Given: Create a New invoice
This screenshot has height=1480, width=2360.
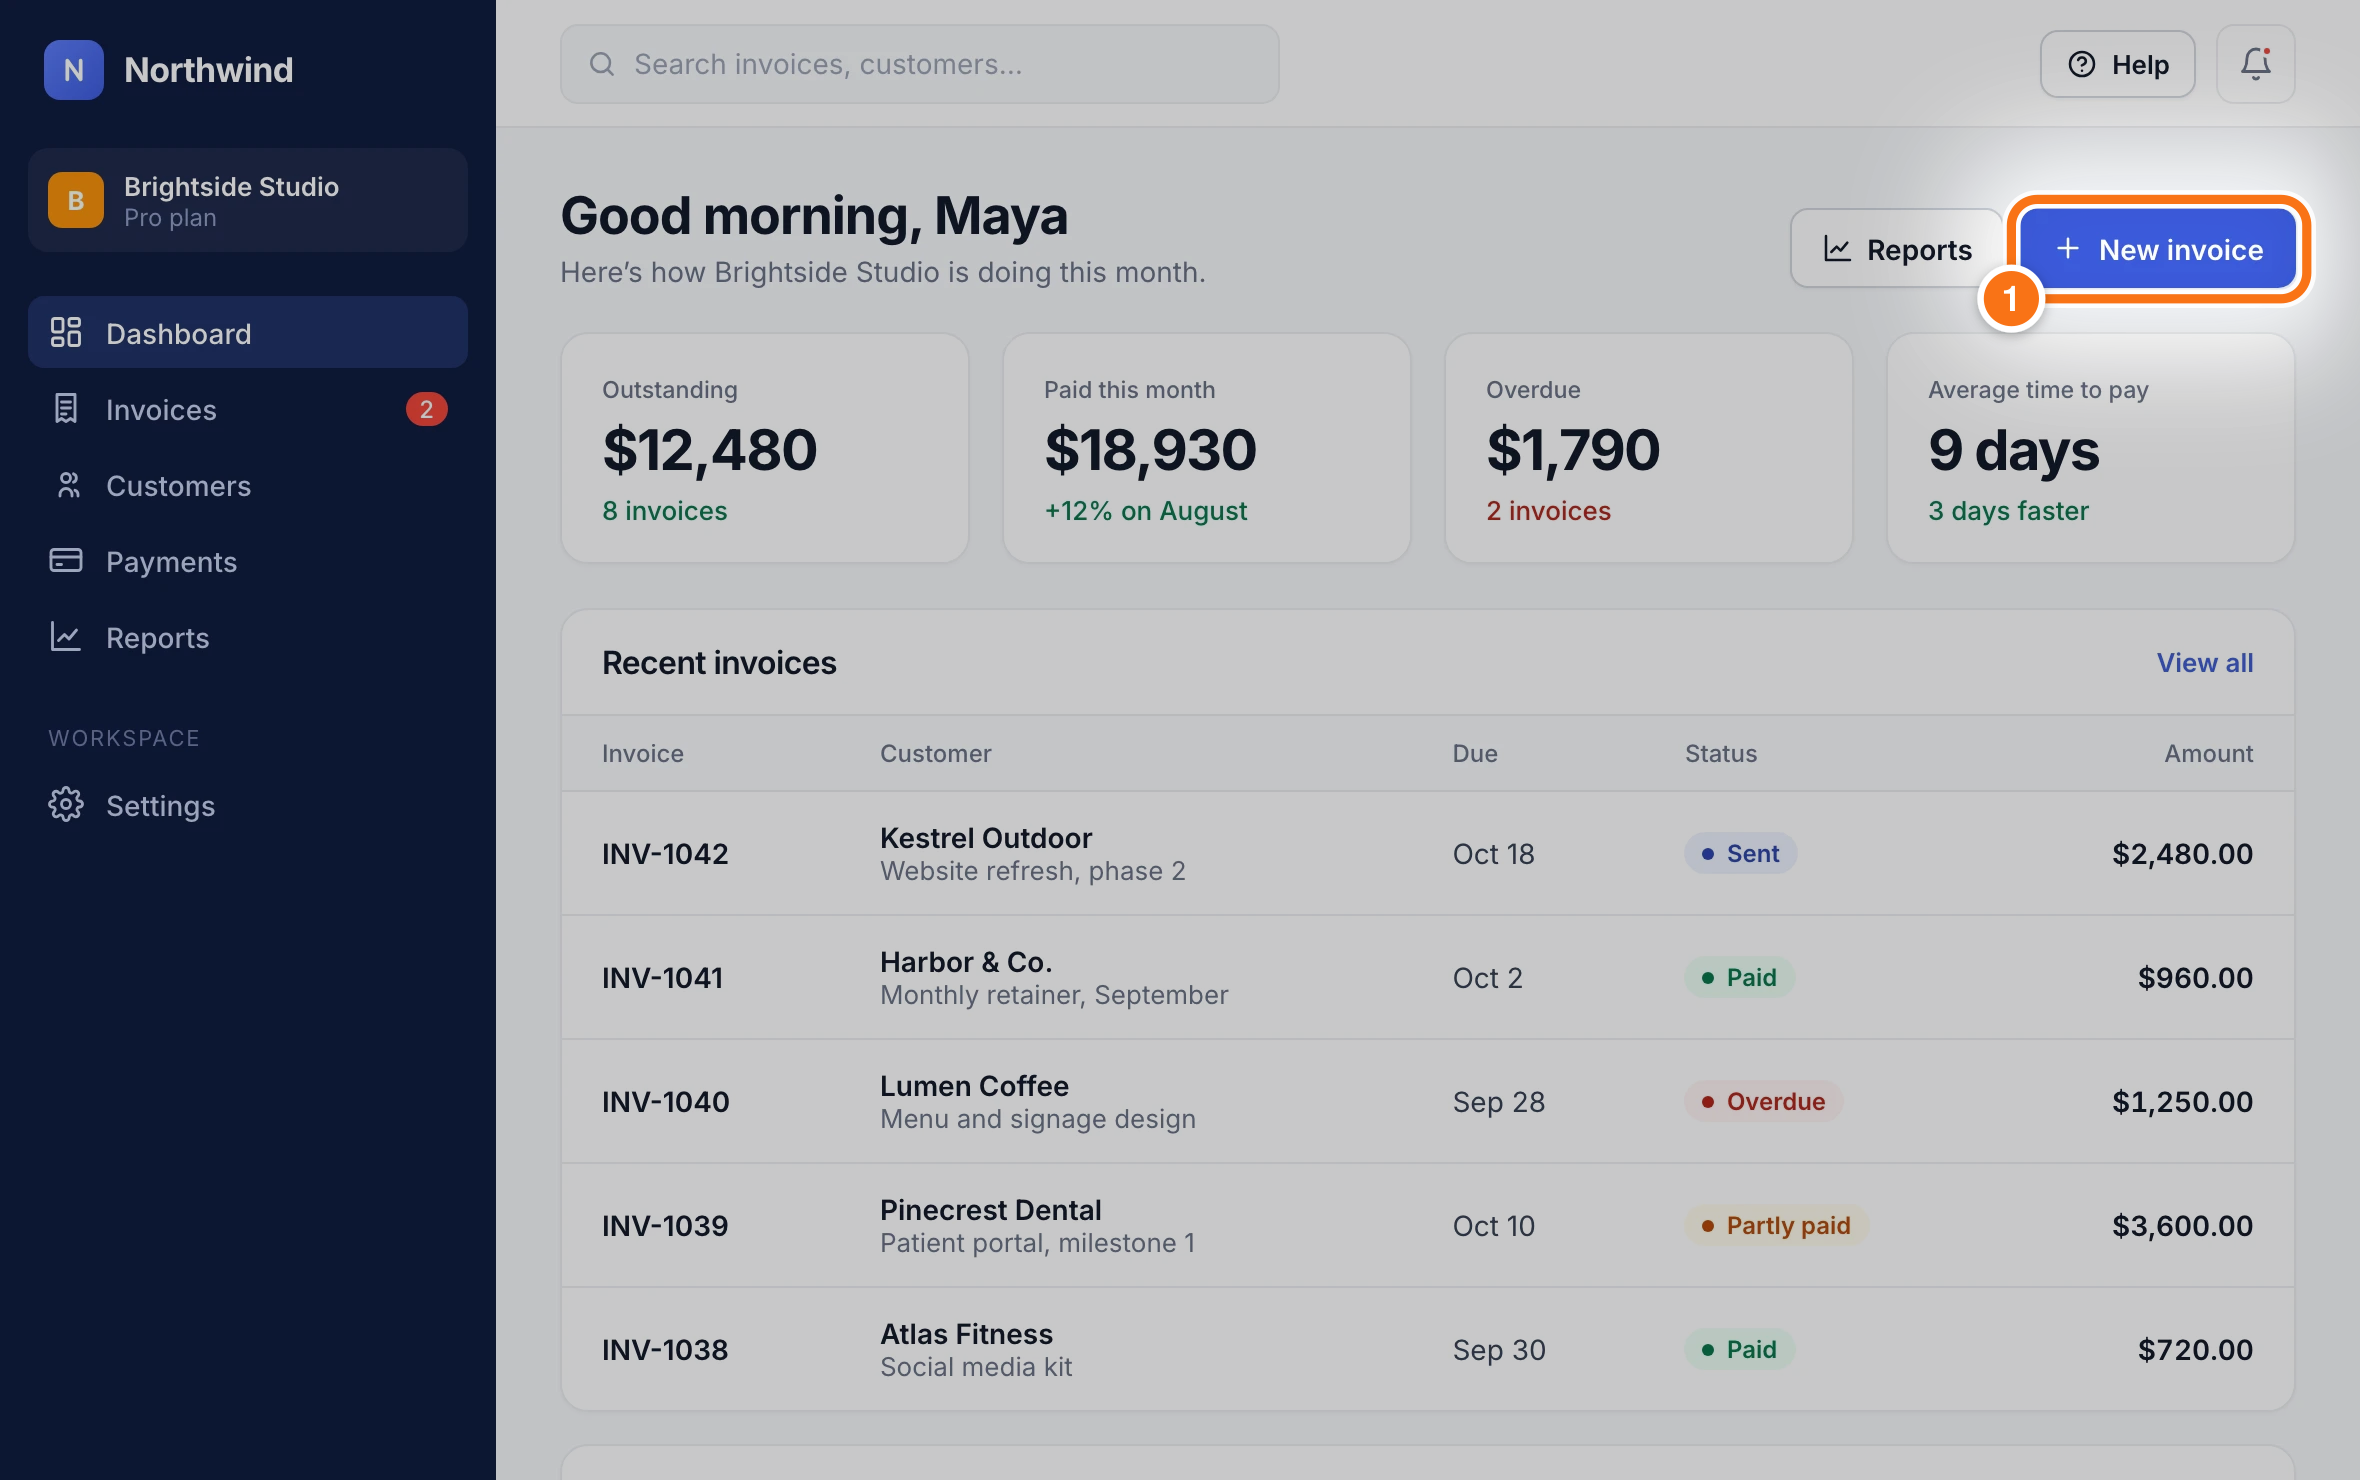Looking at the screenshot, I should tap(2159, 248).
